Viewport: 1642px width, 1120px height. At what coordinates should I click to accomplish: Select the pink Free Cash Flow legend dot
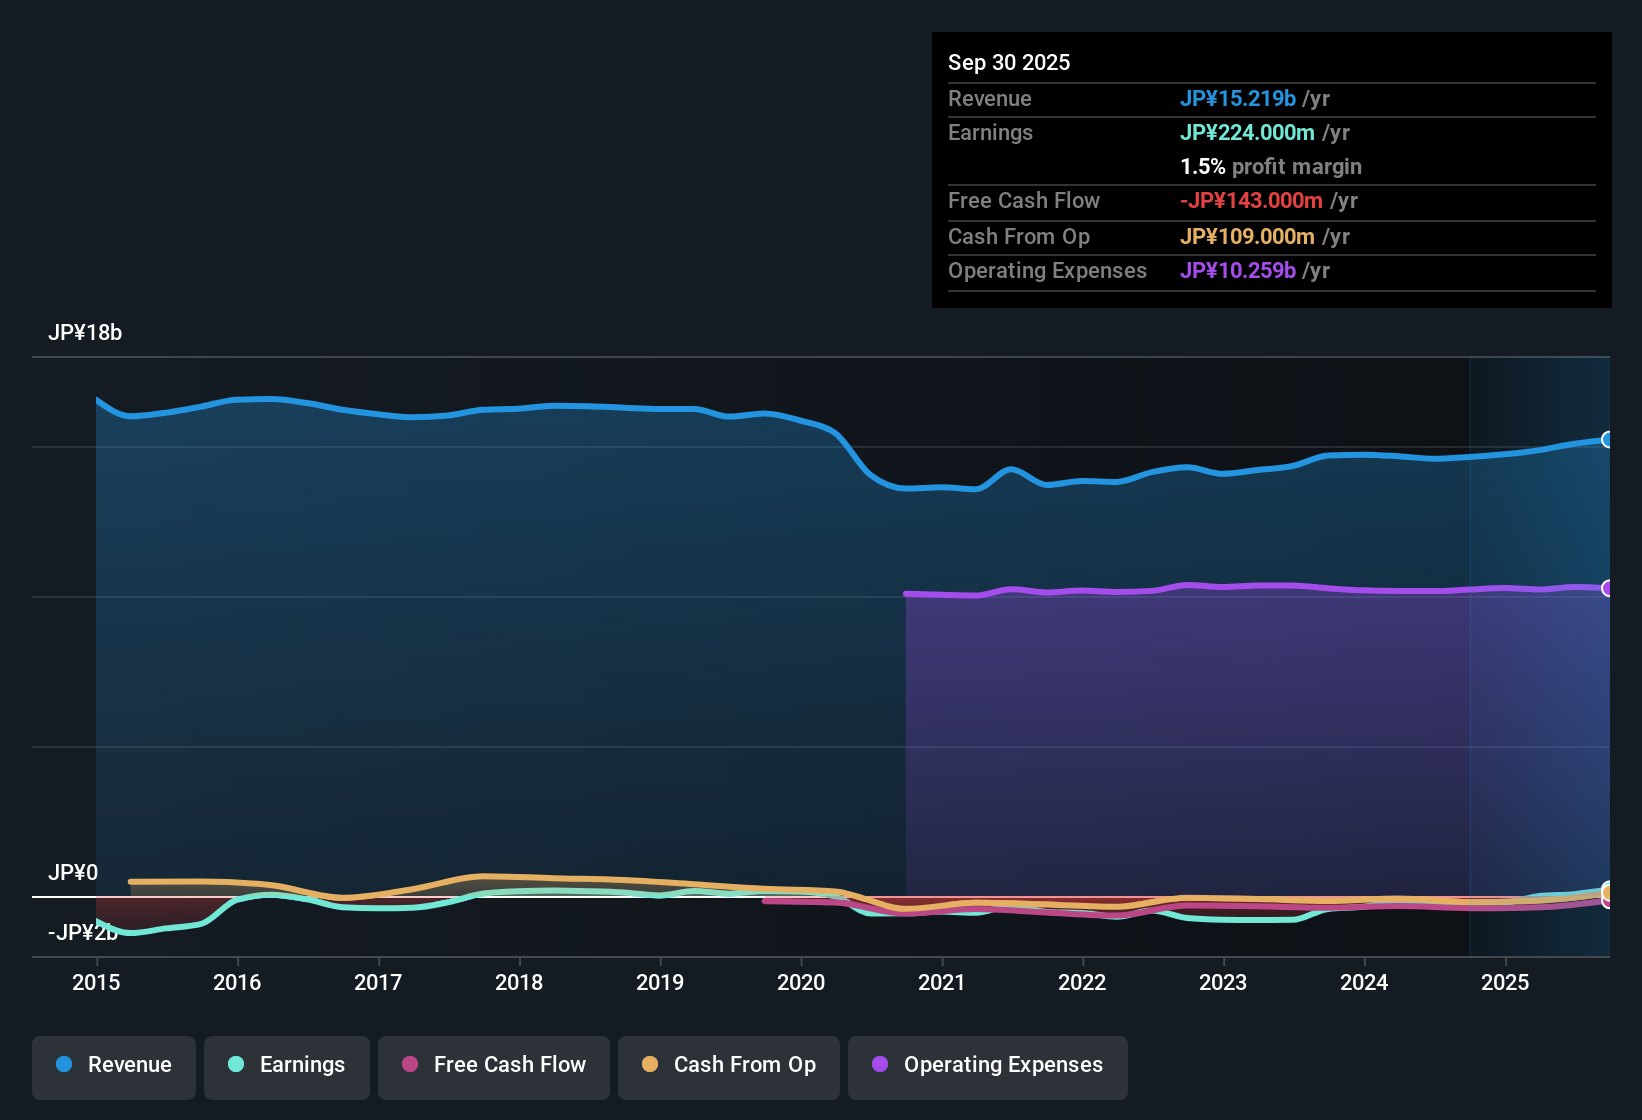[x=408, y=1065]
